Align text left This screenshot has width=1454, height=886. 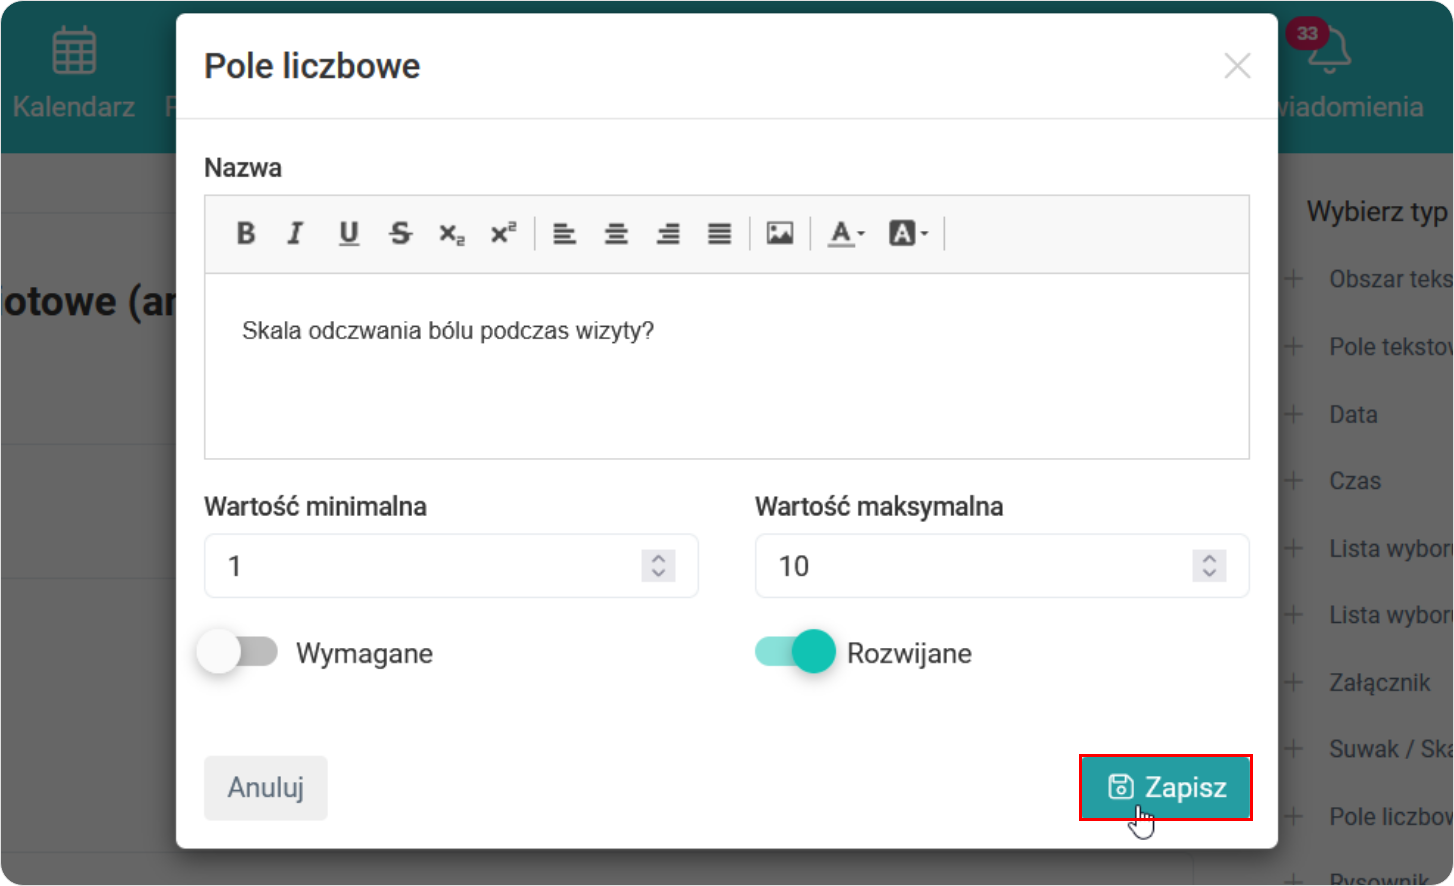(x=565, y=233)
